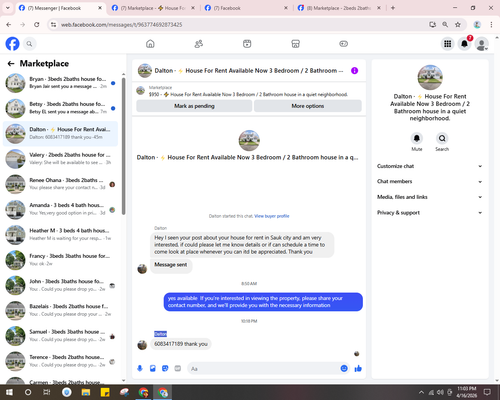Open the account profile avatar menu

pyautogui.click(x=481, y=44)
